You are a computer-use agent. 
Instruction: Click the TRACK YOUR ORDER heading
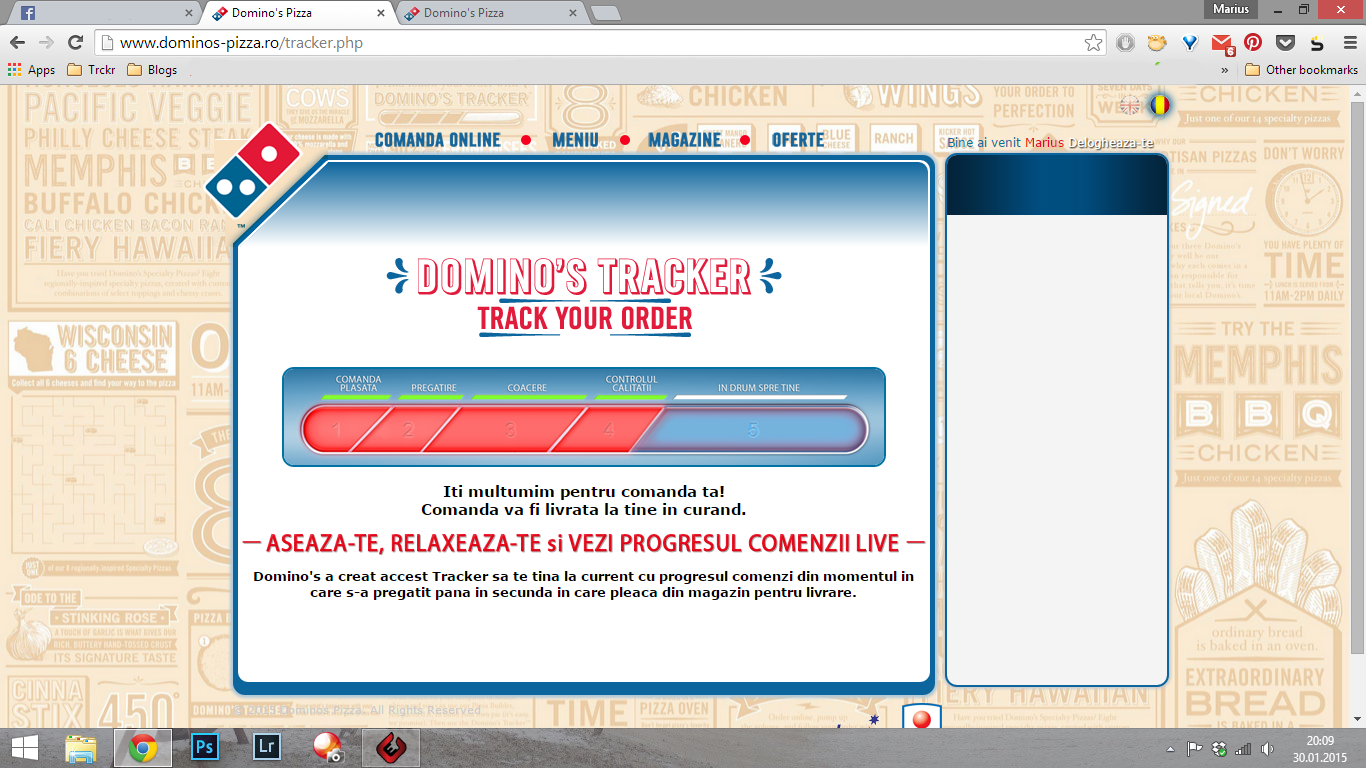[585, 319]
